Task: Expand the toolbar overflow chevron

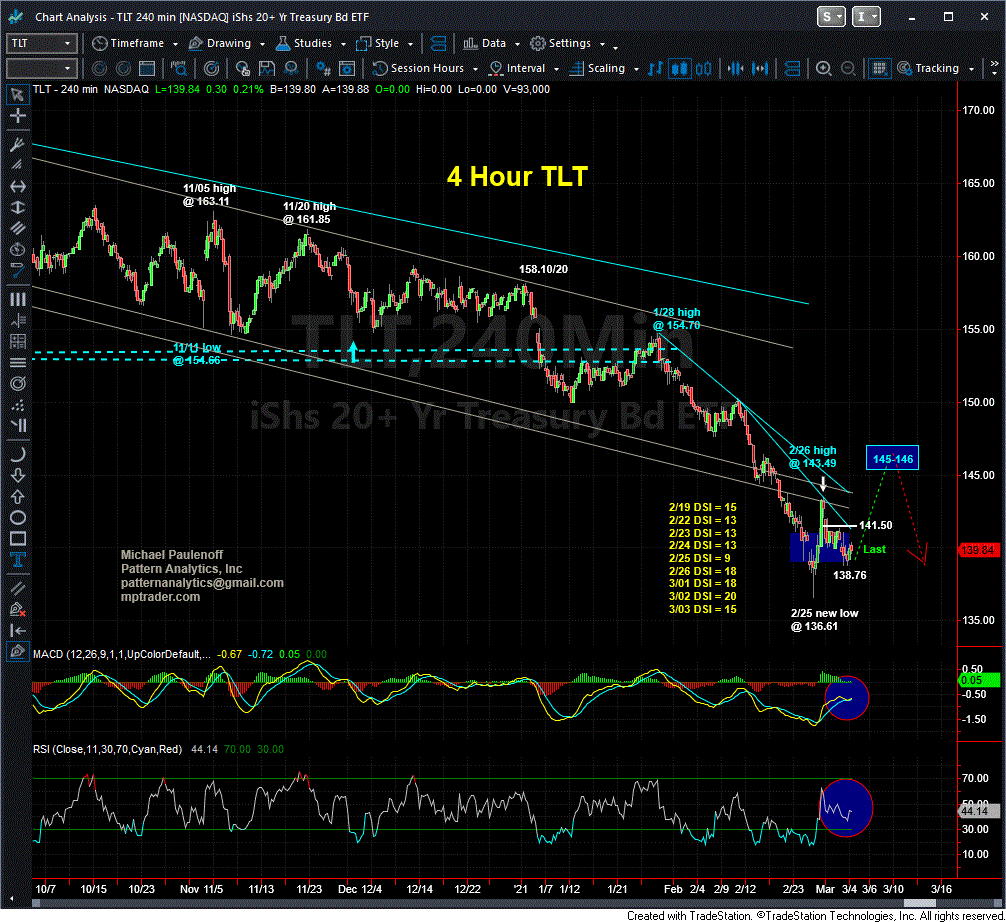Action: [994, 65]
